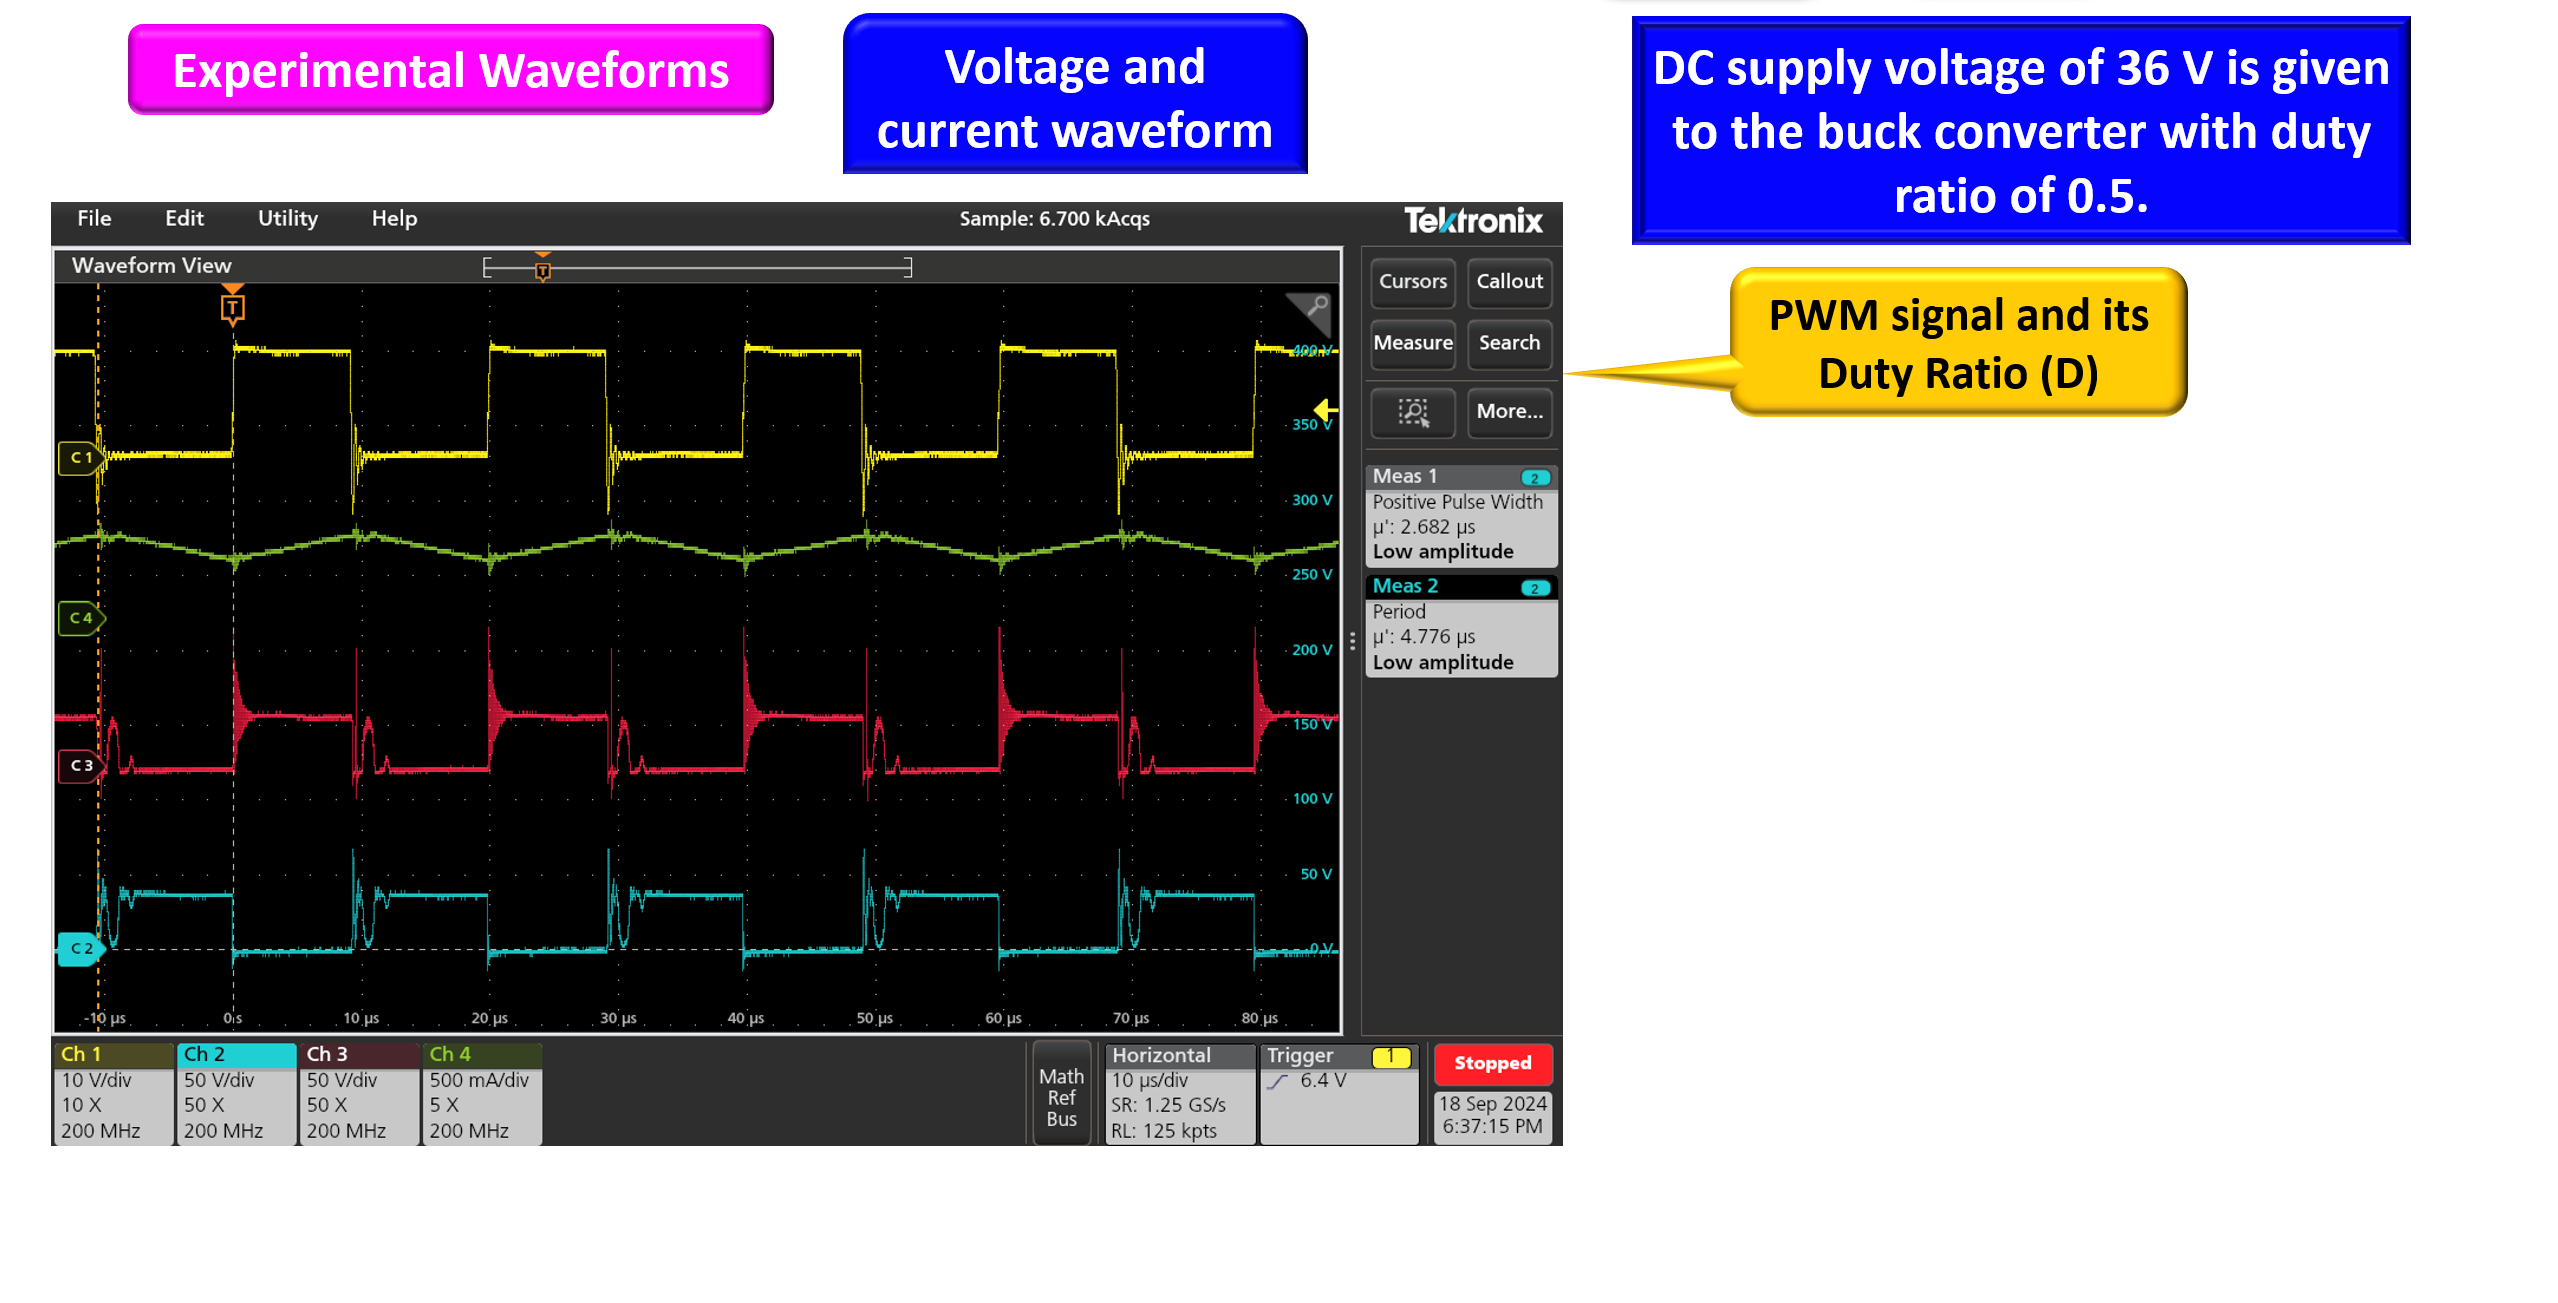Select the C4 channel handle marker

(80, 618)
